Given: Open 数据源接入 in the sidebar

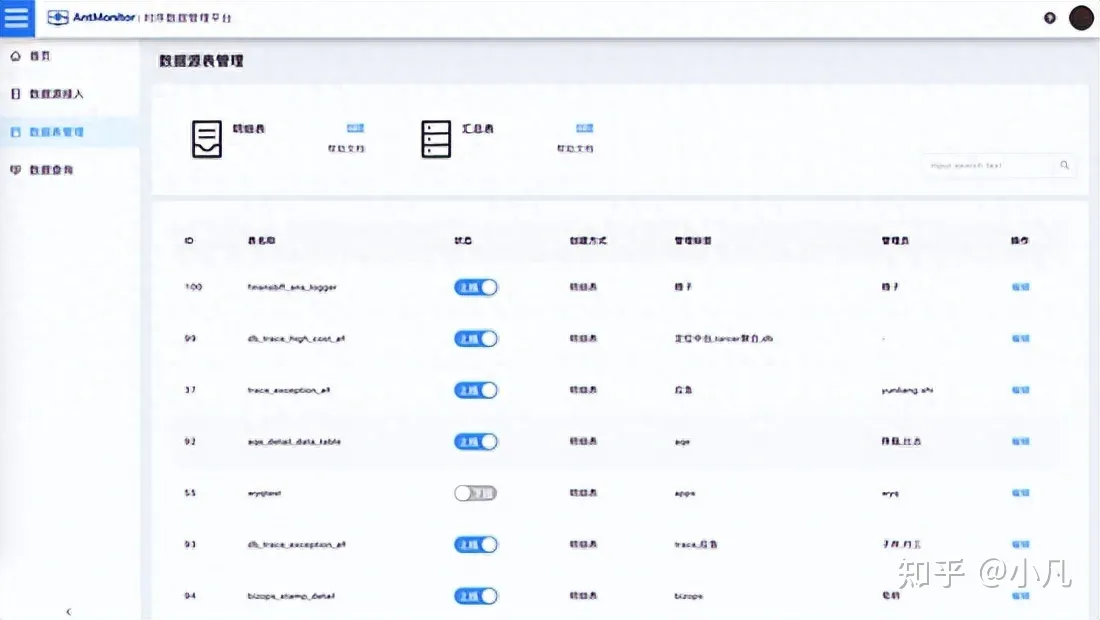Looking at the screenshot, I should click(56, 94).
